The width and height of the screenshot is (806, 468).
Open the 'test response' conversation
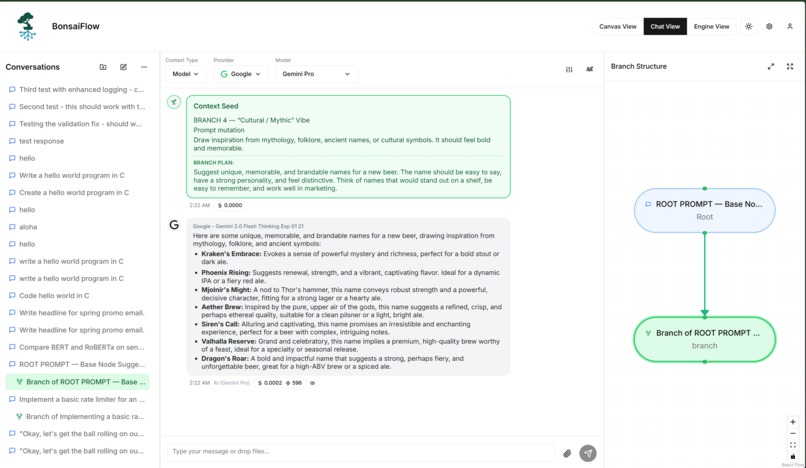[x=77, y=141]
